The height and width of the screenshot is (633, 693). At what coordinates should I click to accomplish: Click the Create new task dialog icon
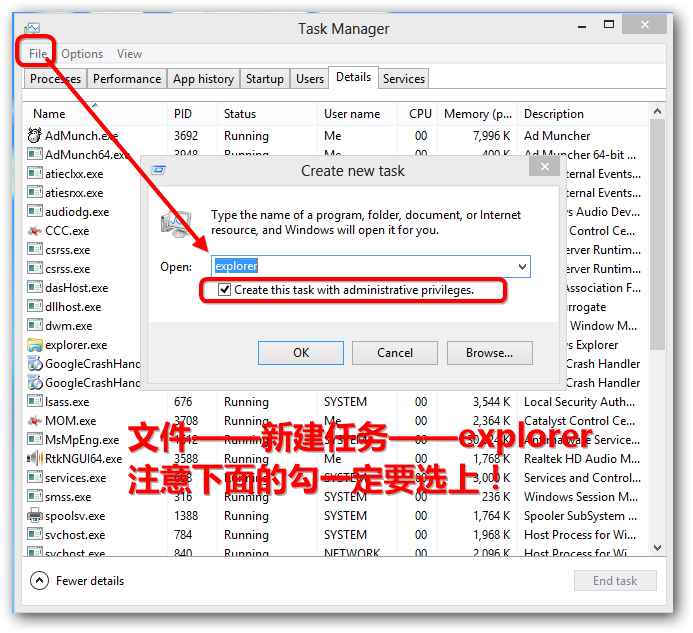(x=158, y=170)
